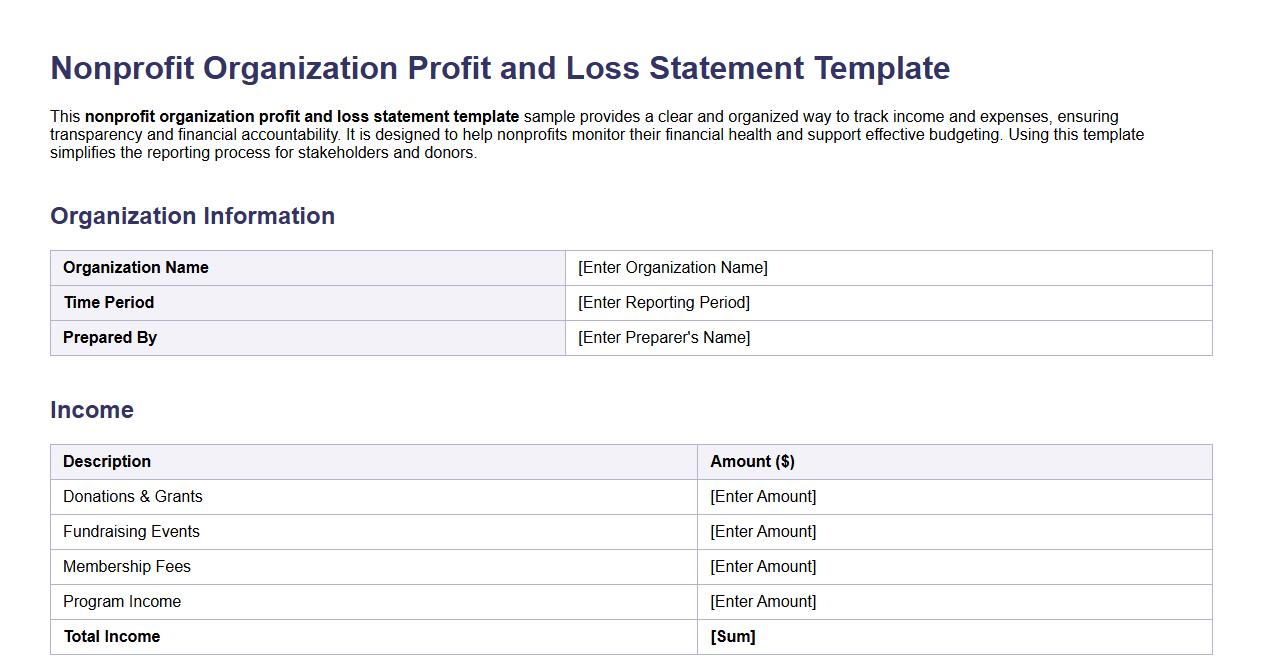Click the amount field for Fundraising Events
Image resolution: width=1263 pixels, height=659 pixels.
click(762, 531)
